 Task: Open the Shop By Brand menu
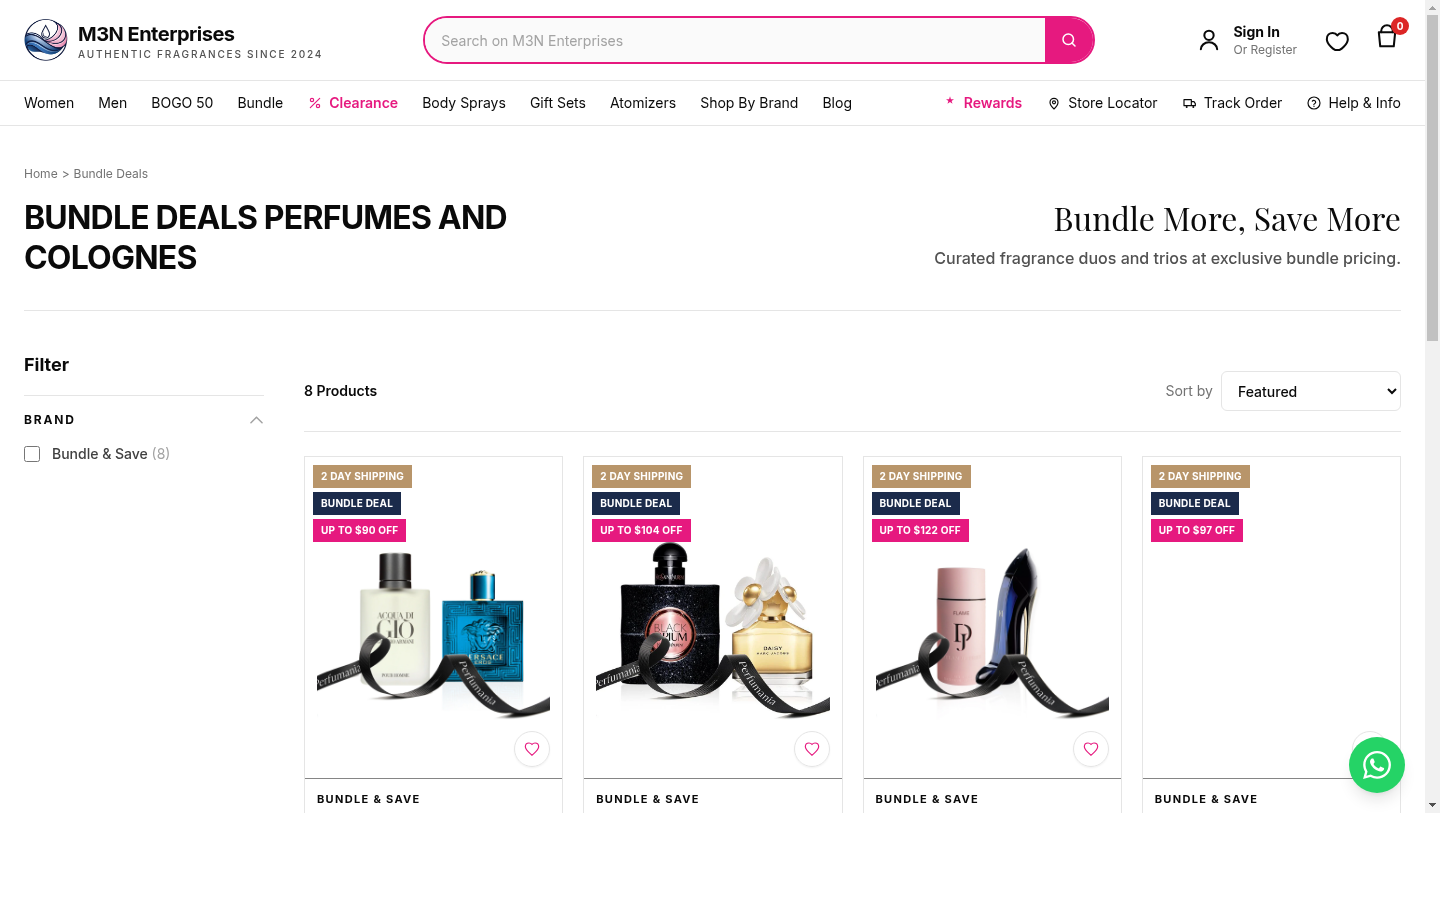(749, 103)
